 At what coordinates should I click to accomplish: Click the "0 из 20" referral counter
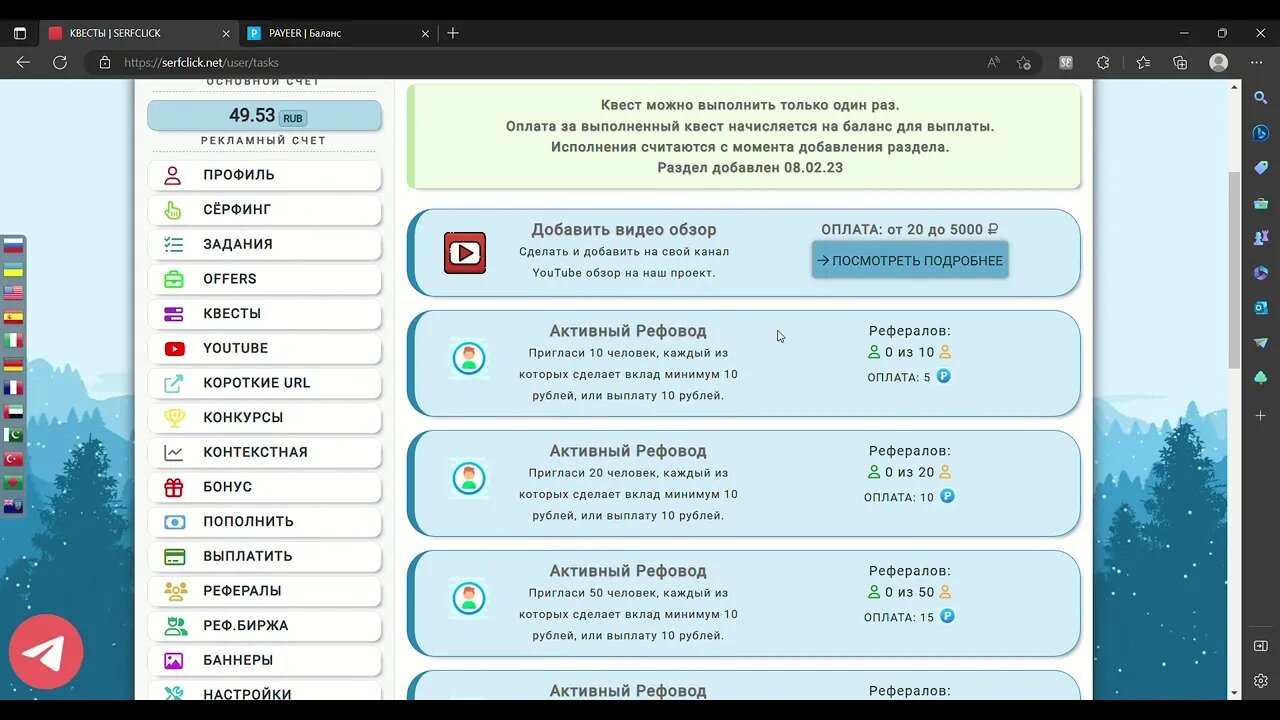pyautogui.click(x=909, y=472)
